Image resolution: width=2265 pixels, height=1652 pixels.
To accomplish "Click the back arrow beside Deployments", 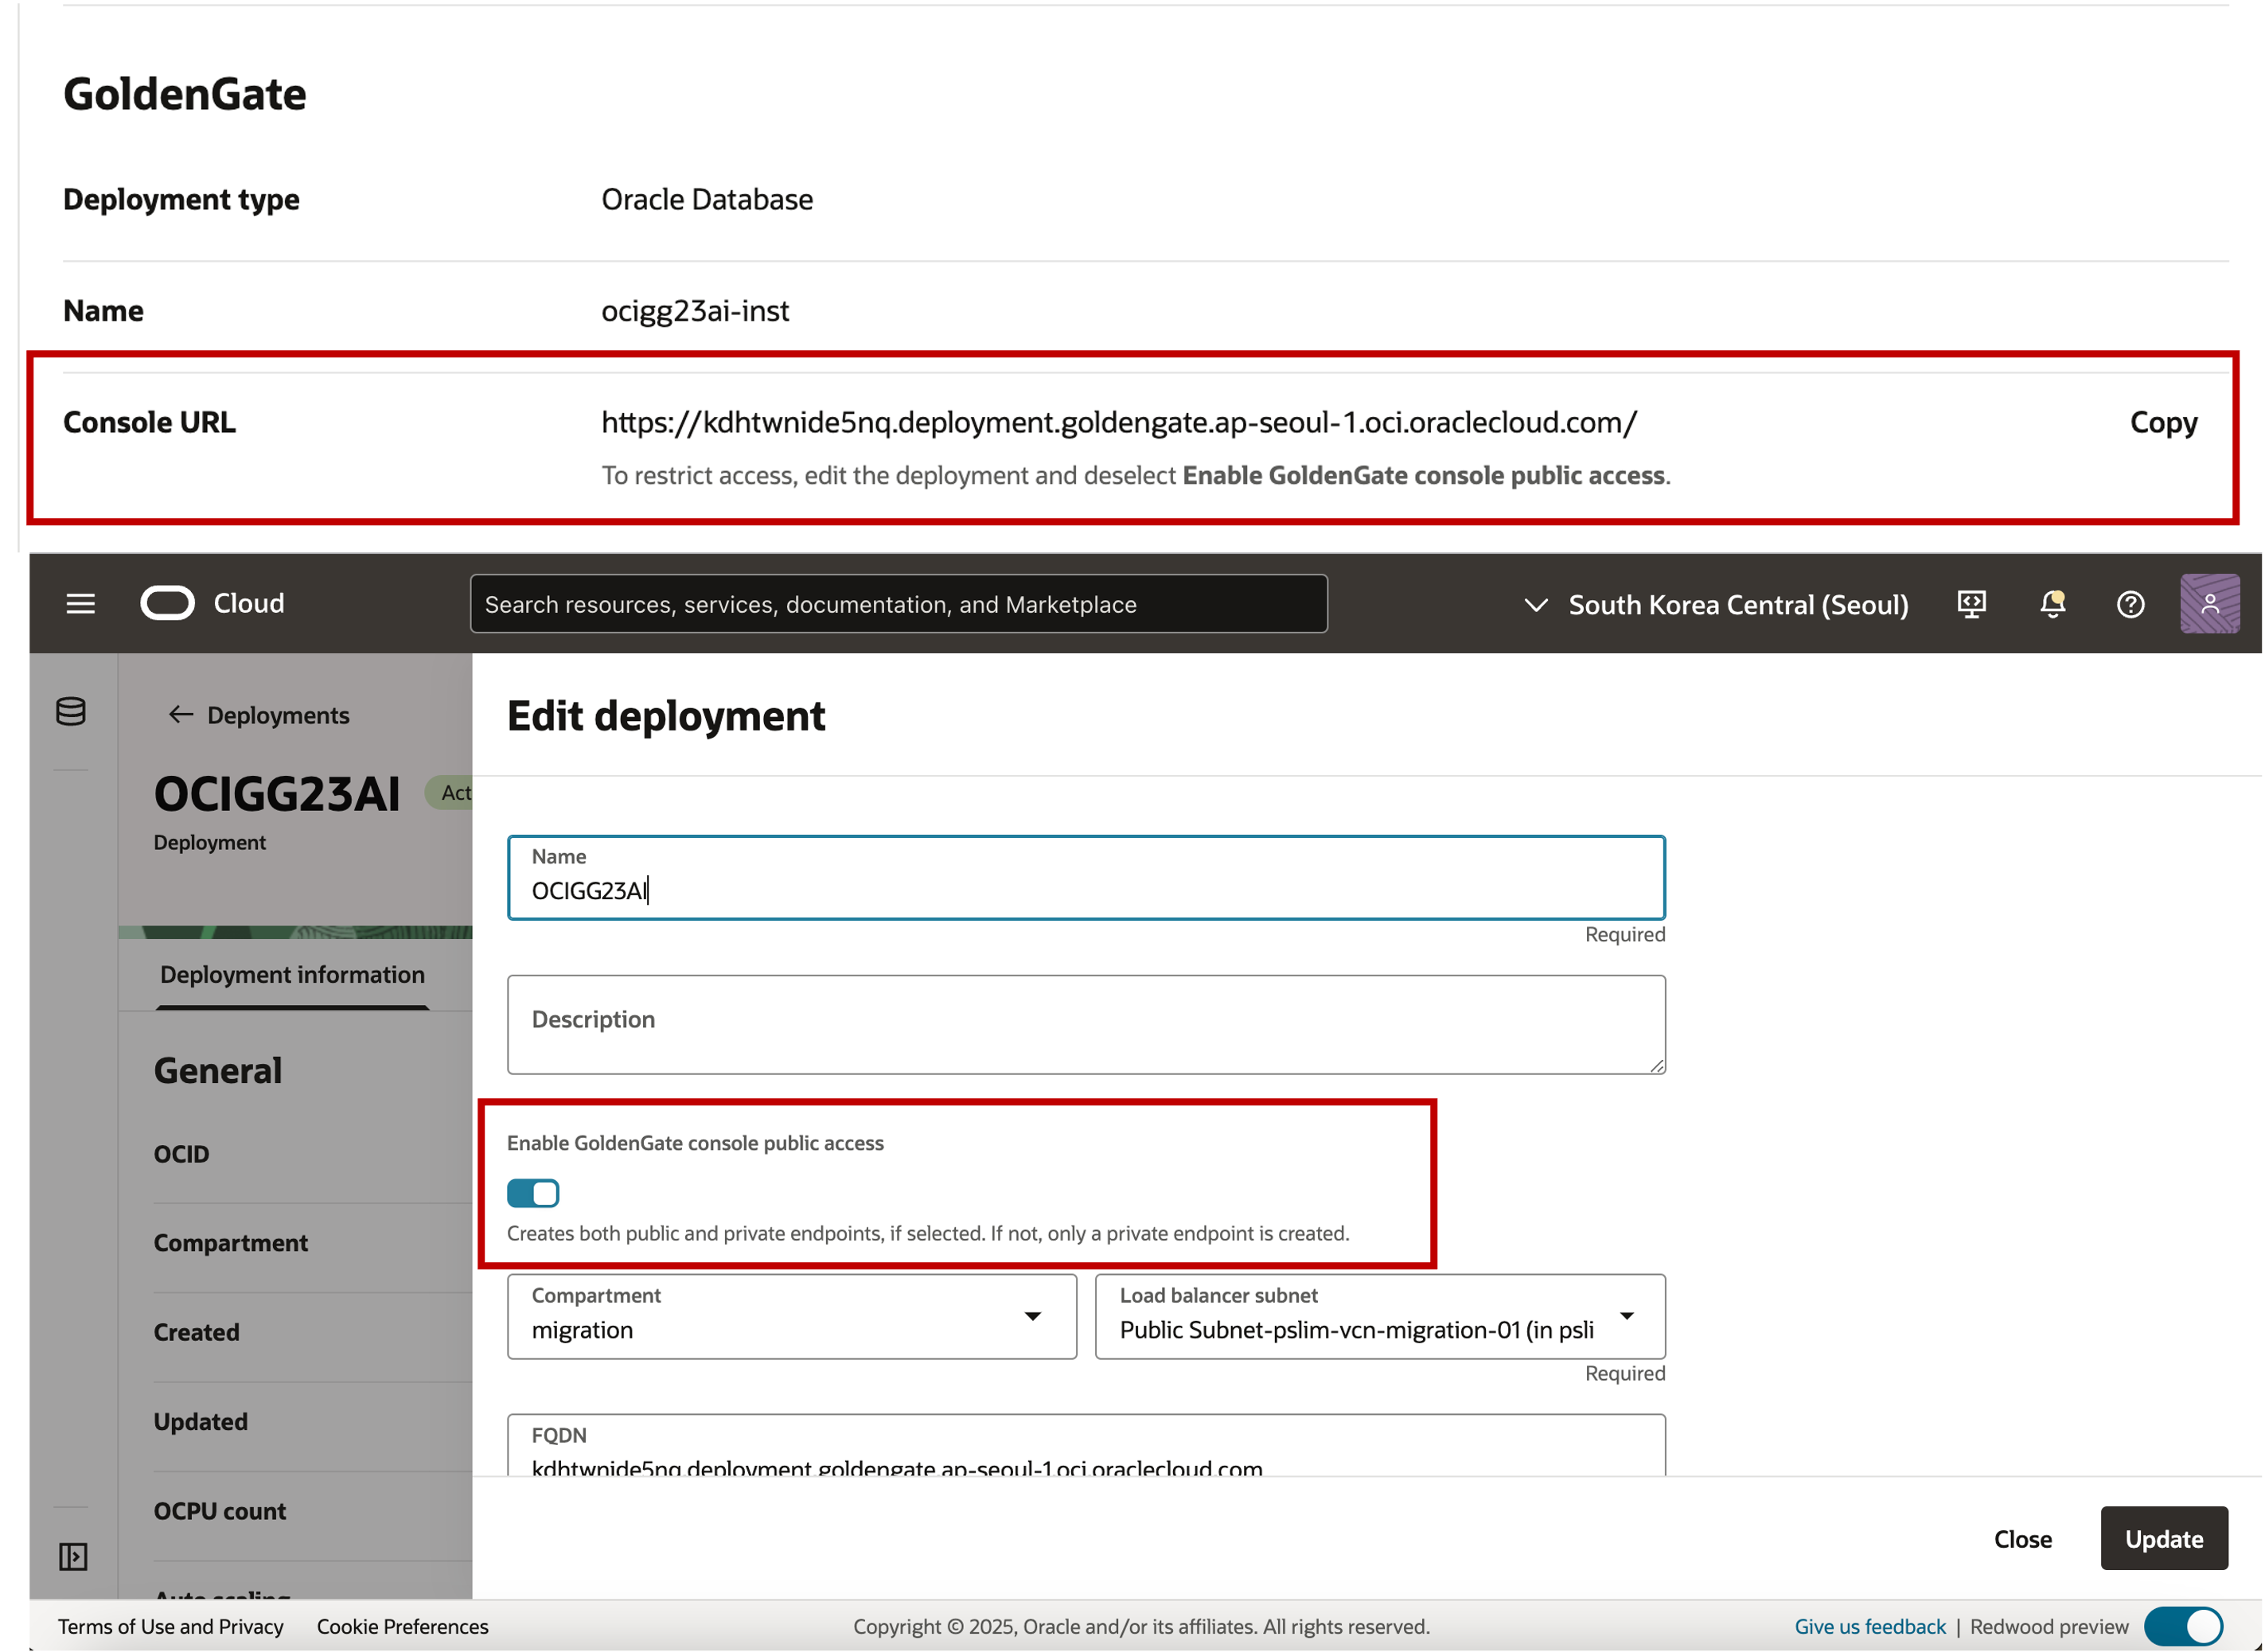I will (x=180, y=715).
